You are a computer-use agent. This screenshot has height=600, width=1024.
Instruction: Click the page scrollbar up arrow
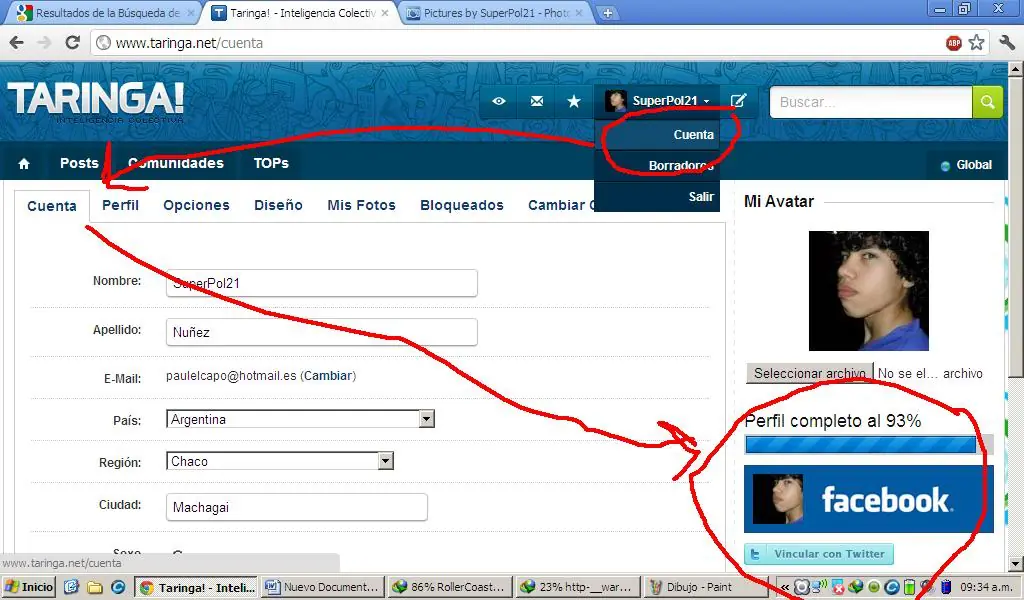coord(1016,69)
